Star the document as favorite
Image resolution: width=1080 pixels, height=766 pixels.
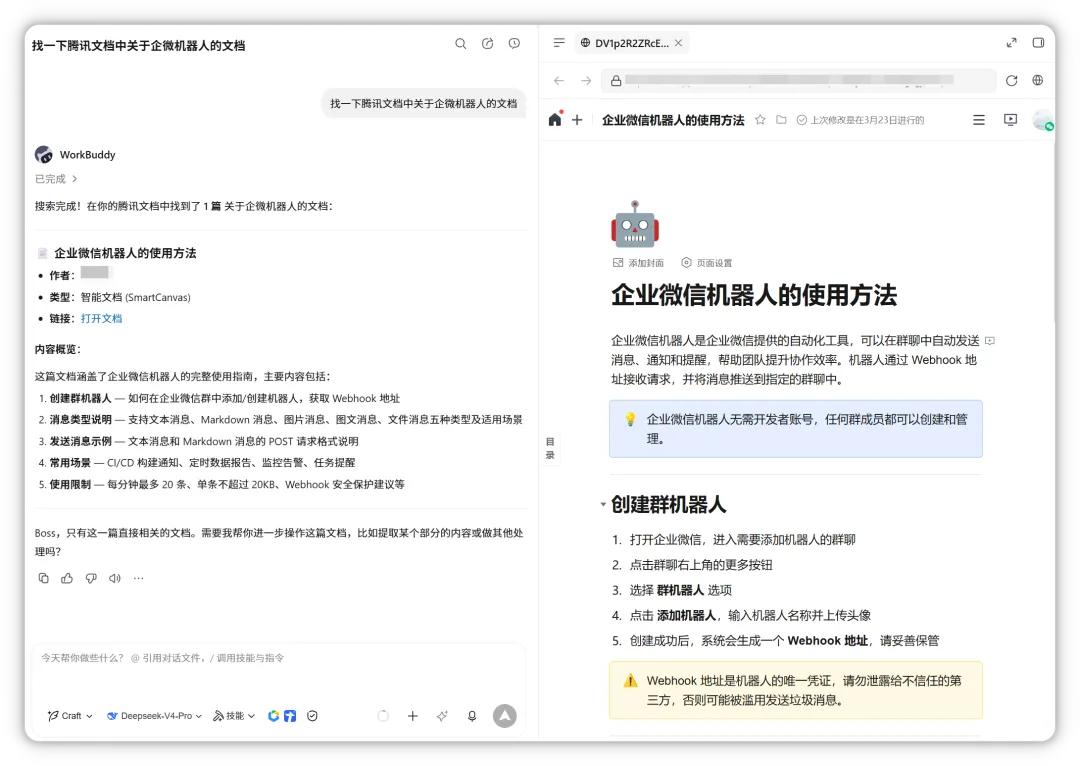760,120
